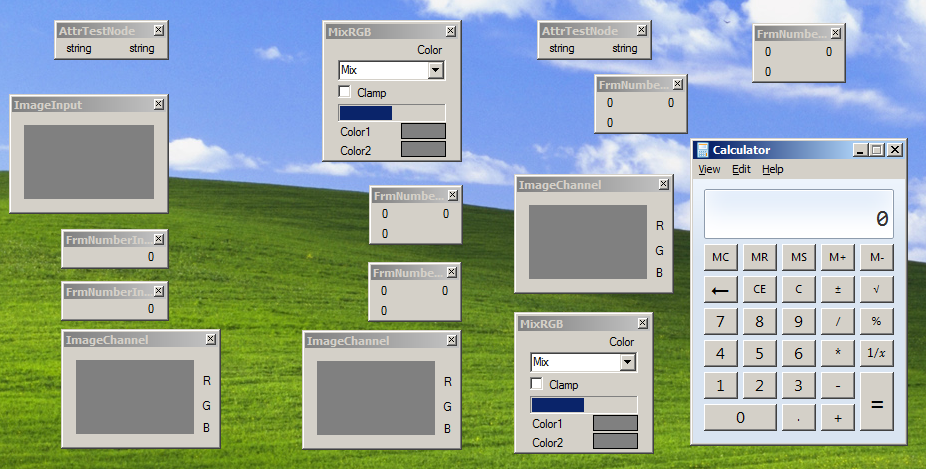The image size is (926, 469).
Task: Click the divide key in Calculator
Action: pos(837,321)
